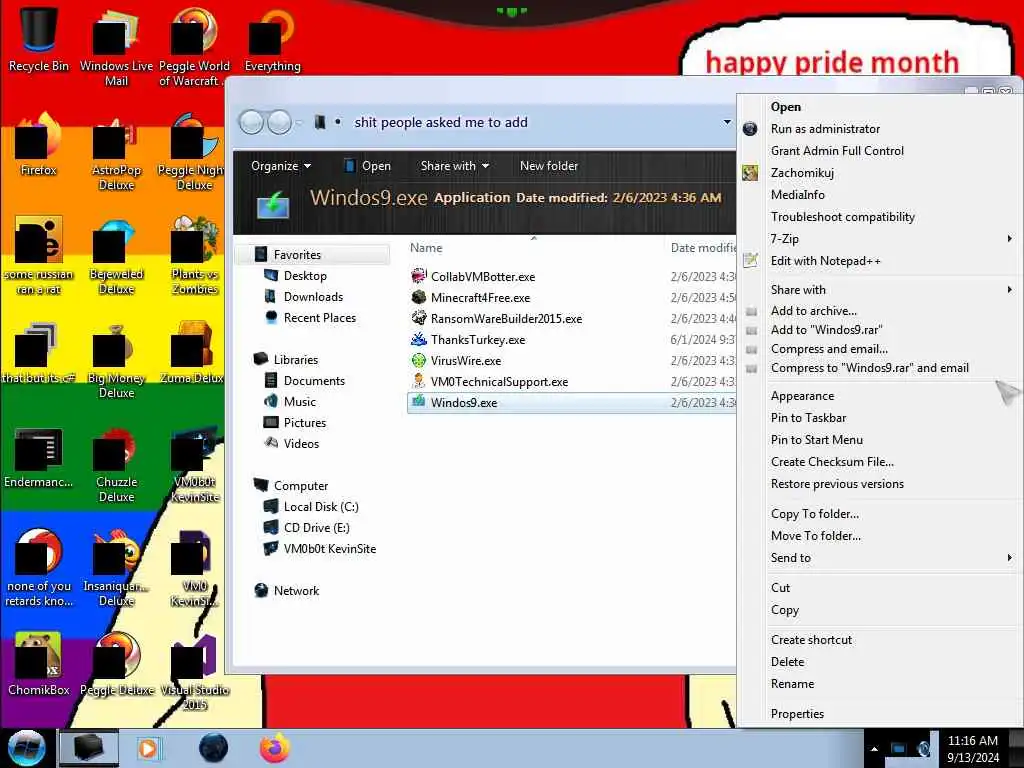Open the ChomikBox desktop icon
Screen dimensions: 1024x768
pyautogui.click(x=39, y=664)
